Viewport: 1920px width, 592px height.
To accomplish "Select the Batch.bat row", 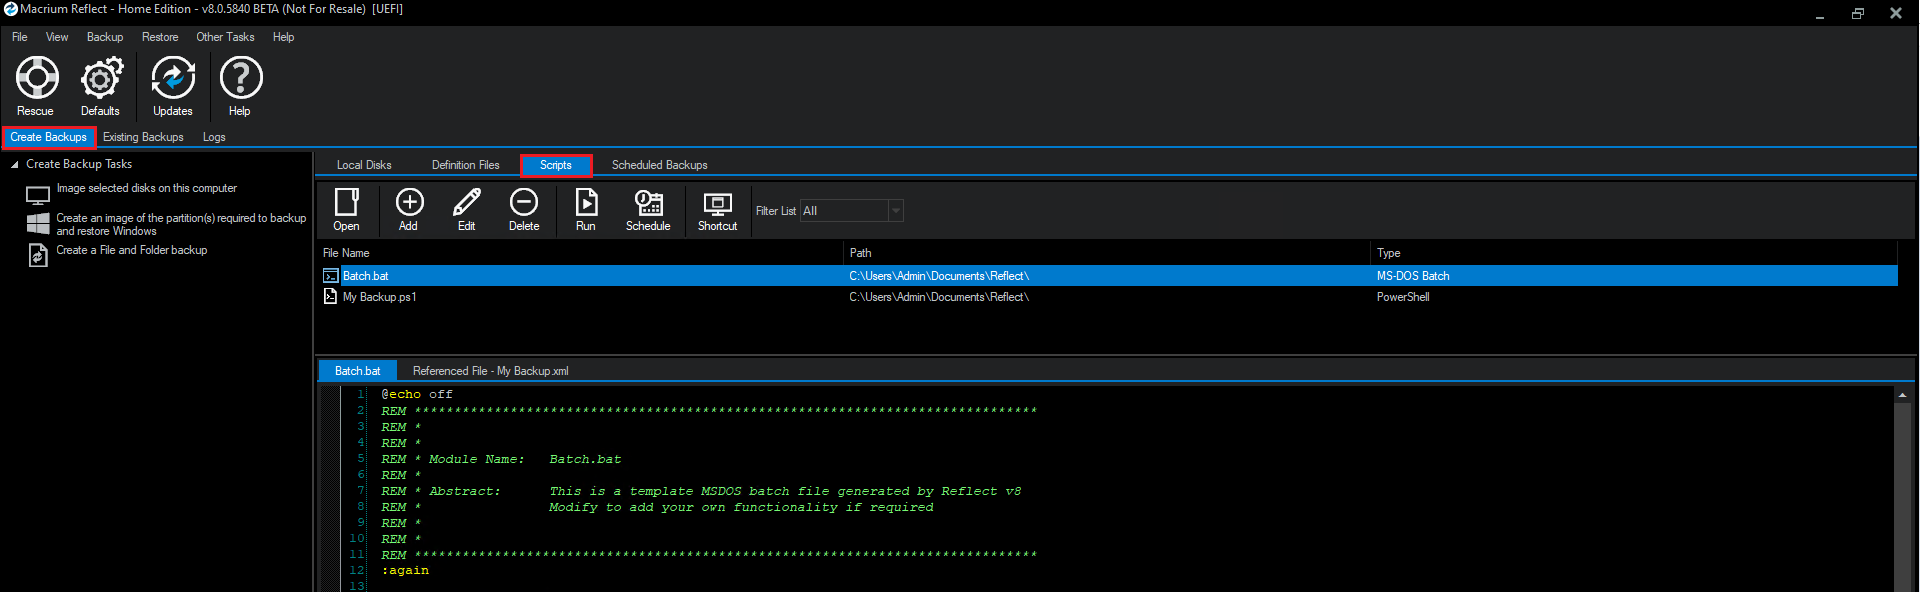I will click(x=1108, y=276).
